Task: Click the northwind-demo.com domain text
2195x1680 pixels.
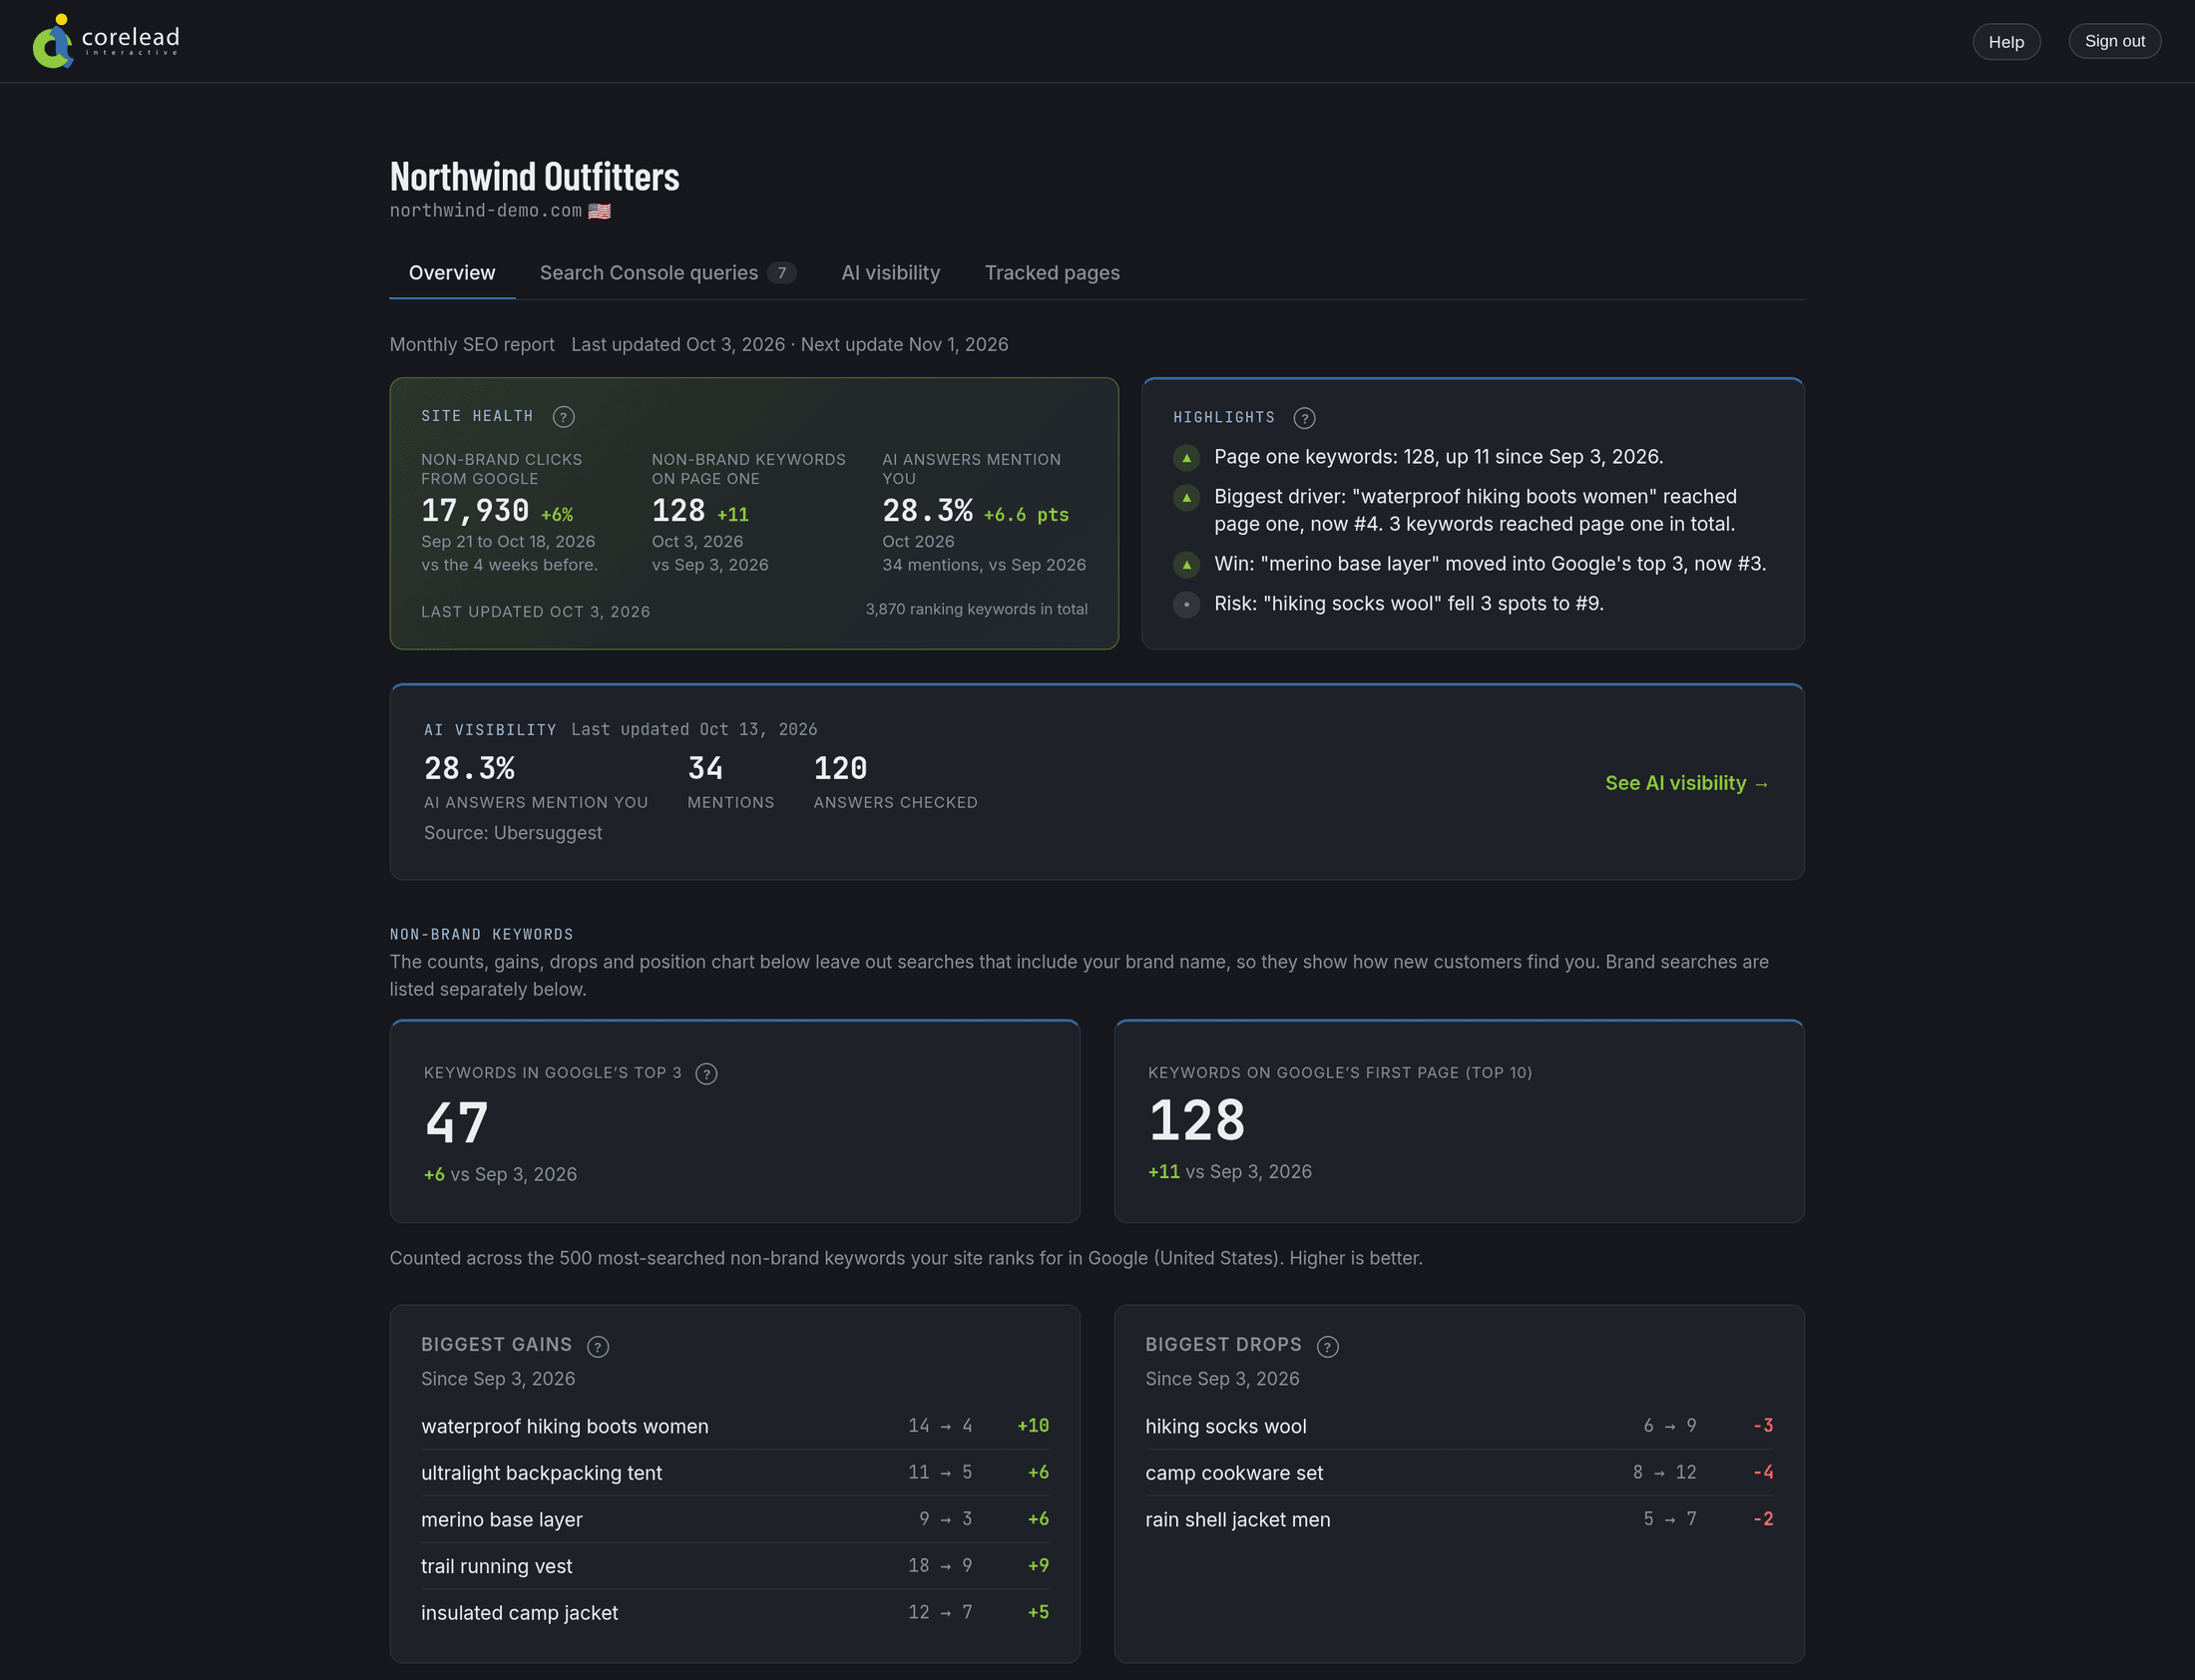Action: click(x=486, y=211)
